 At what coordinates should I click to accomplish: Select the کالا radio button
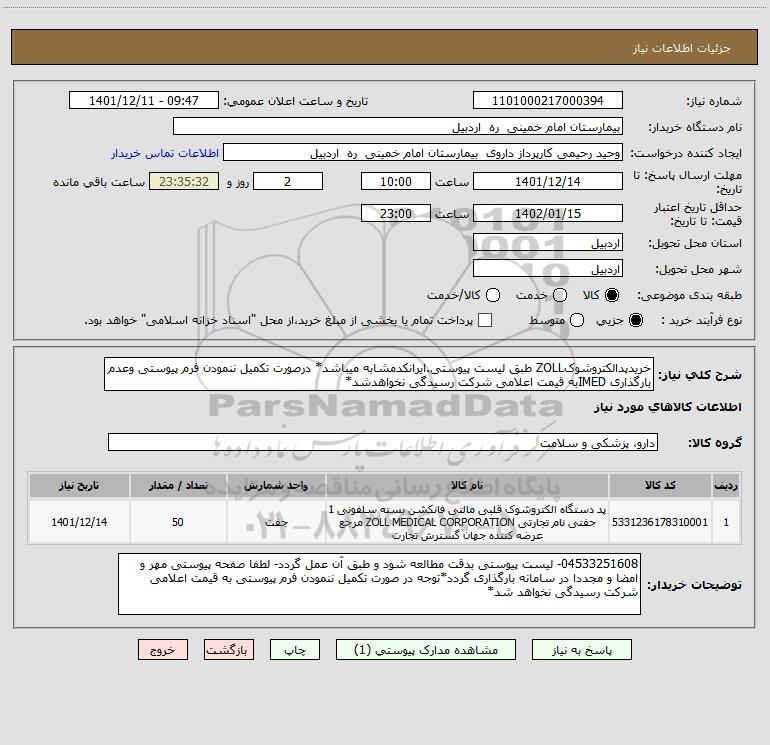click(612, 295)
